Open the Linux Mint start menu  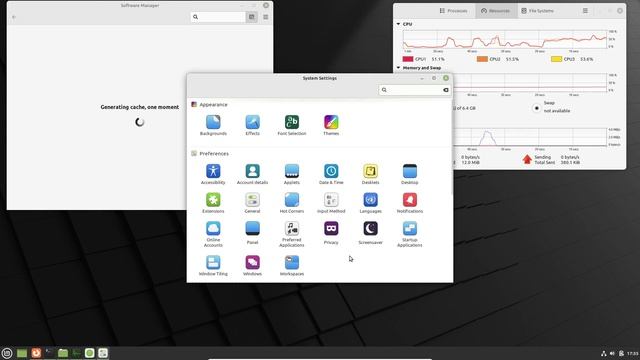(x=7, y=353)
